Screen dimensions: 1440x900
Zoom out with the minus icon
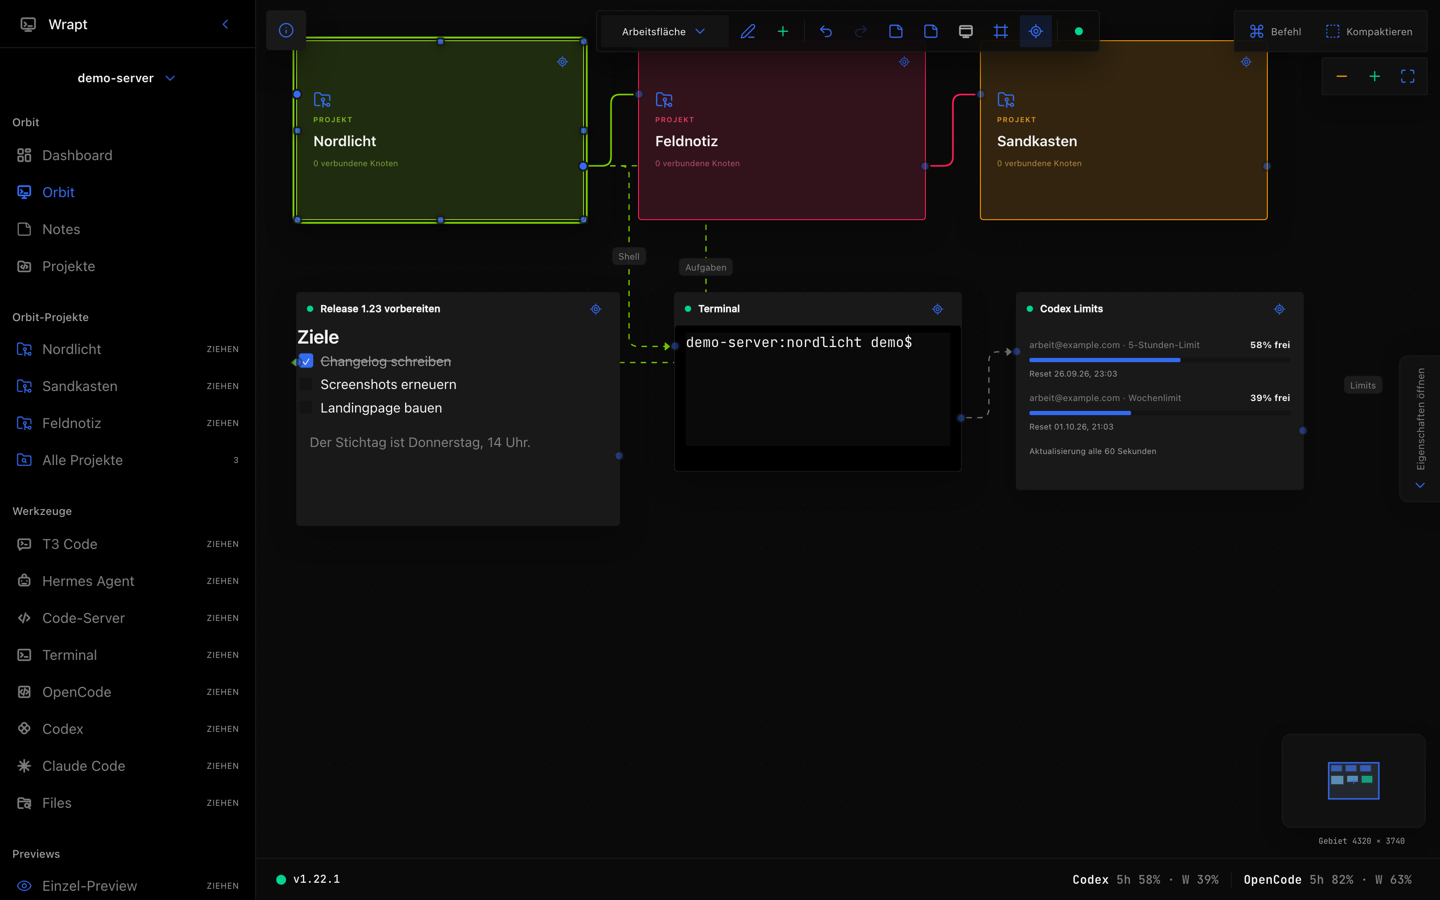pos(1342,77)
